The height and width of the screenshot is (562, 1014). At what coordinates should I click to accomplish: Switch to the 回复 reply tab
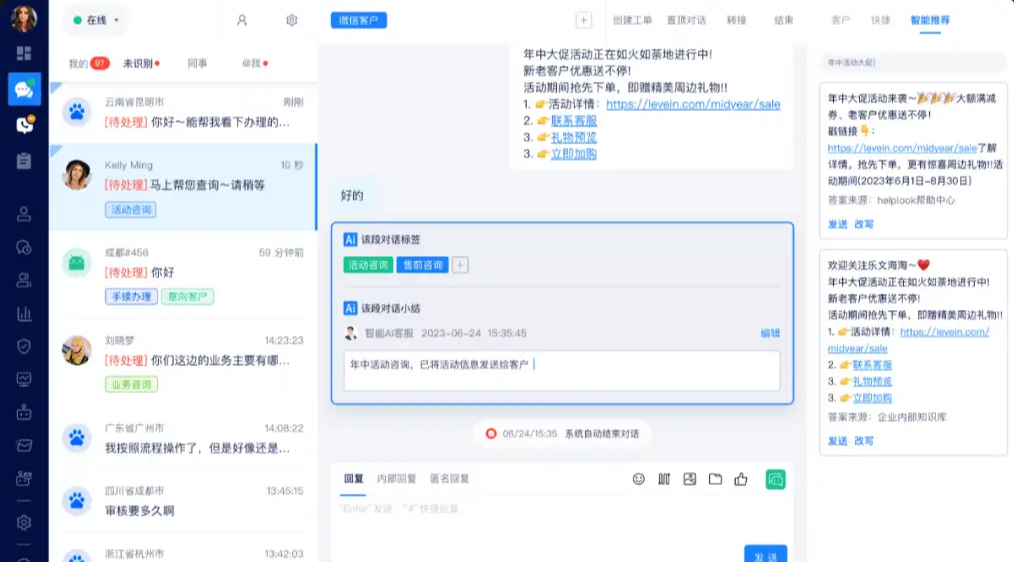pos(354,479)
